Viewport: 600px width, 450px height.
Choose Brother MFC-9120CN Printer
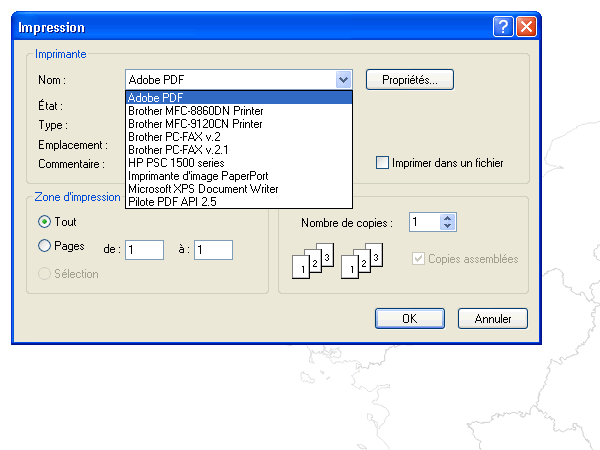point(239,124)
